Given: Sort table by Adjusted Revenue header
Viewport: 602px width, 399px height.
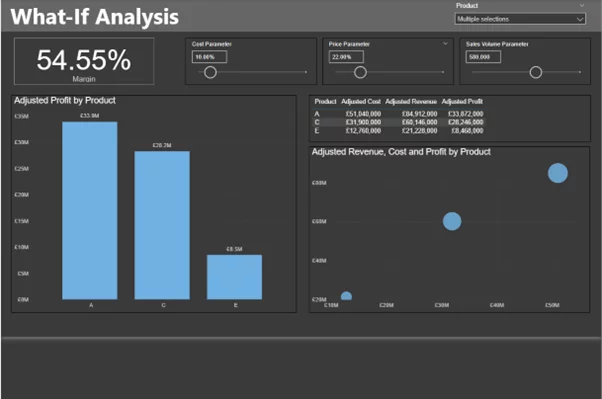Looking at the screenshot, I should (411, 101).
